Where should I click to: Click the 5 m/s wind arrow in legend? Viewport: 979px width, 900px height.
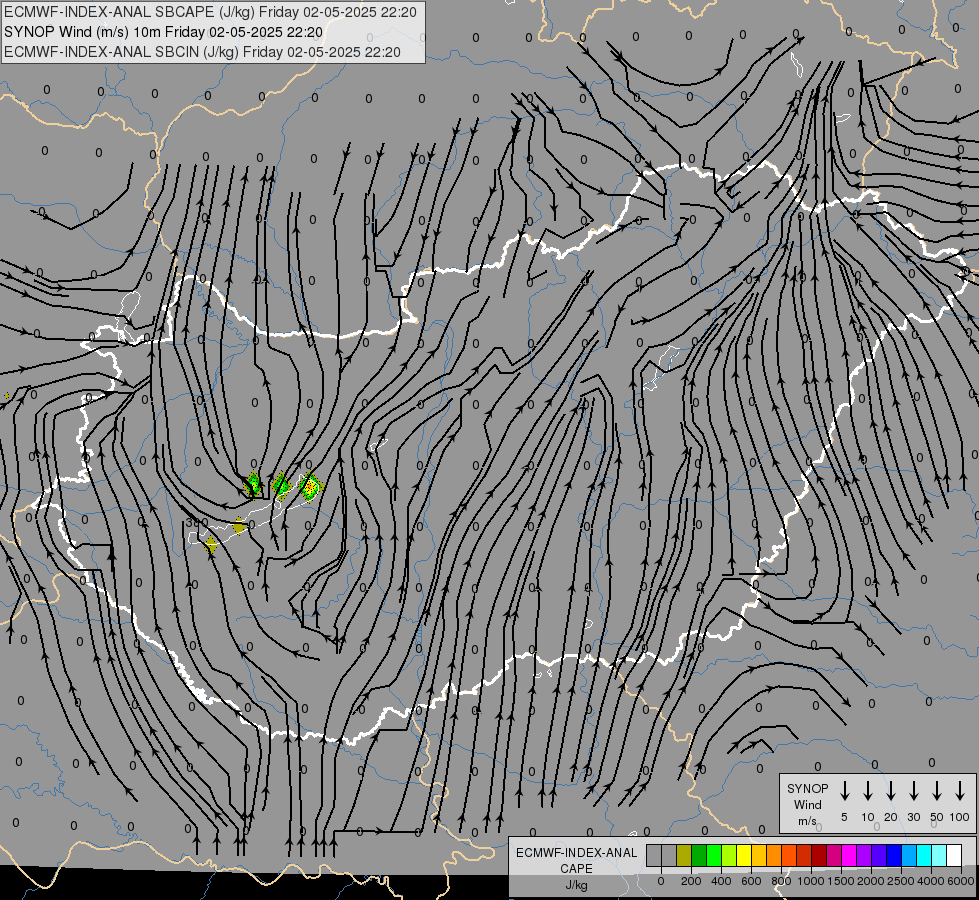[x=844, y=791]
